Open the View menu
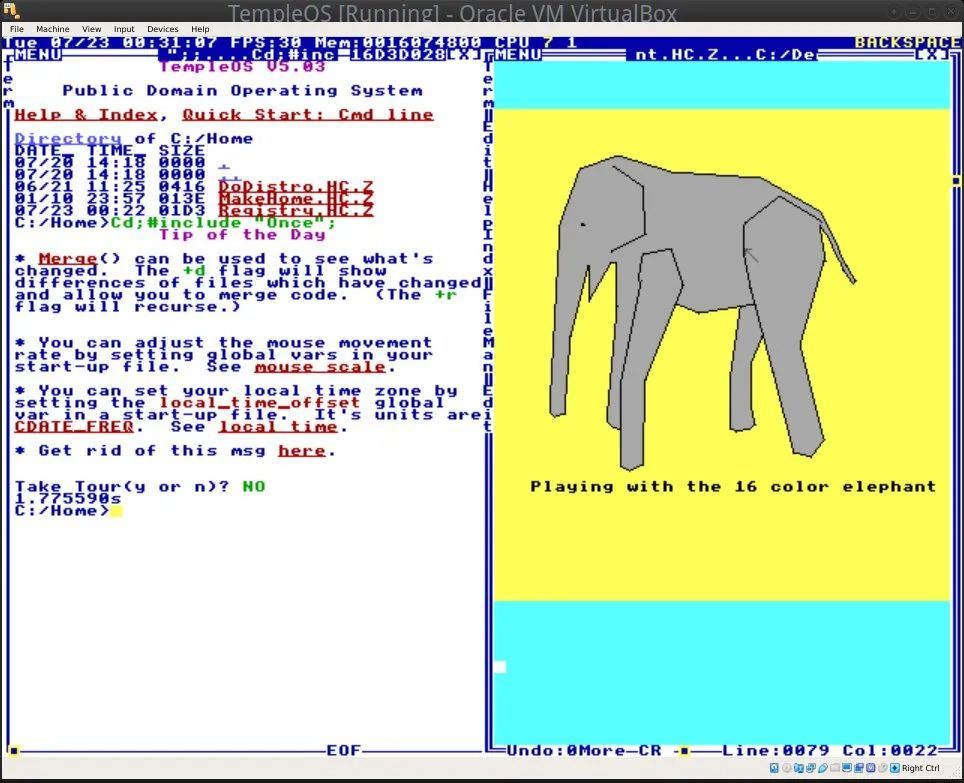 pyautogui.click(x=92, y=29)
